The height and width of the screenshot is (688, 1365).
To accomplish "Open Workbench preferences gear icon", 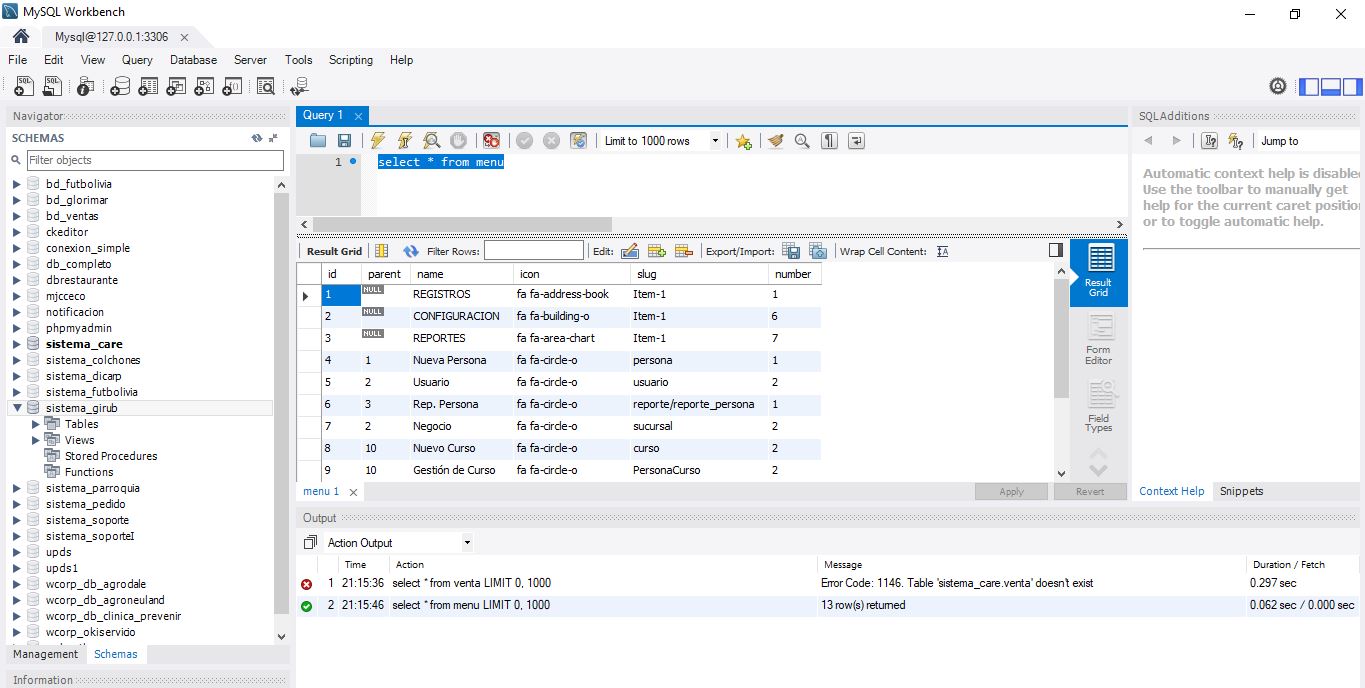I will click(x=1277, y=87).
